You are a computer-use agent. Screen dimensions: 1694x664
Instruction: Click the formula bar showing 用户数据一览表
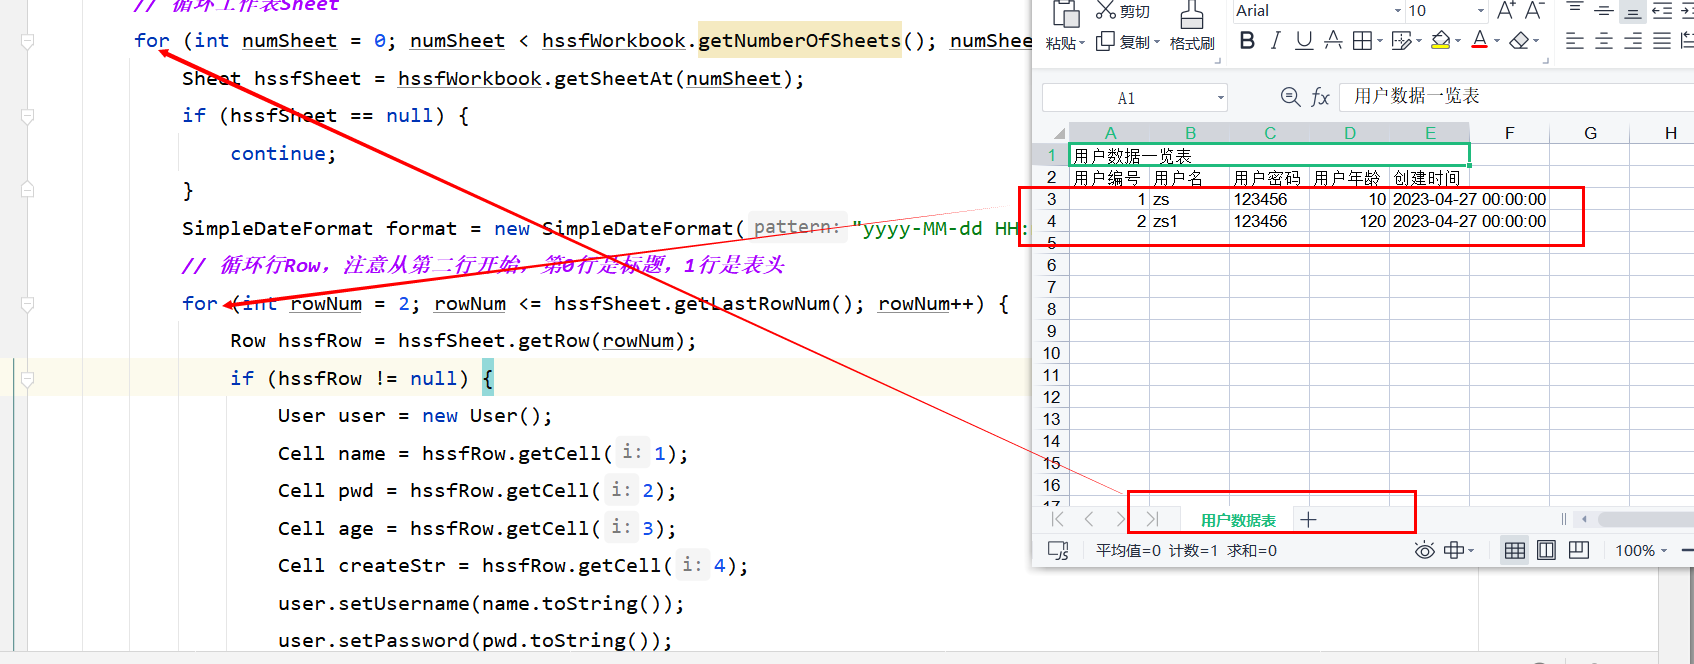tap(1516, 96)
